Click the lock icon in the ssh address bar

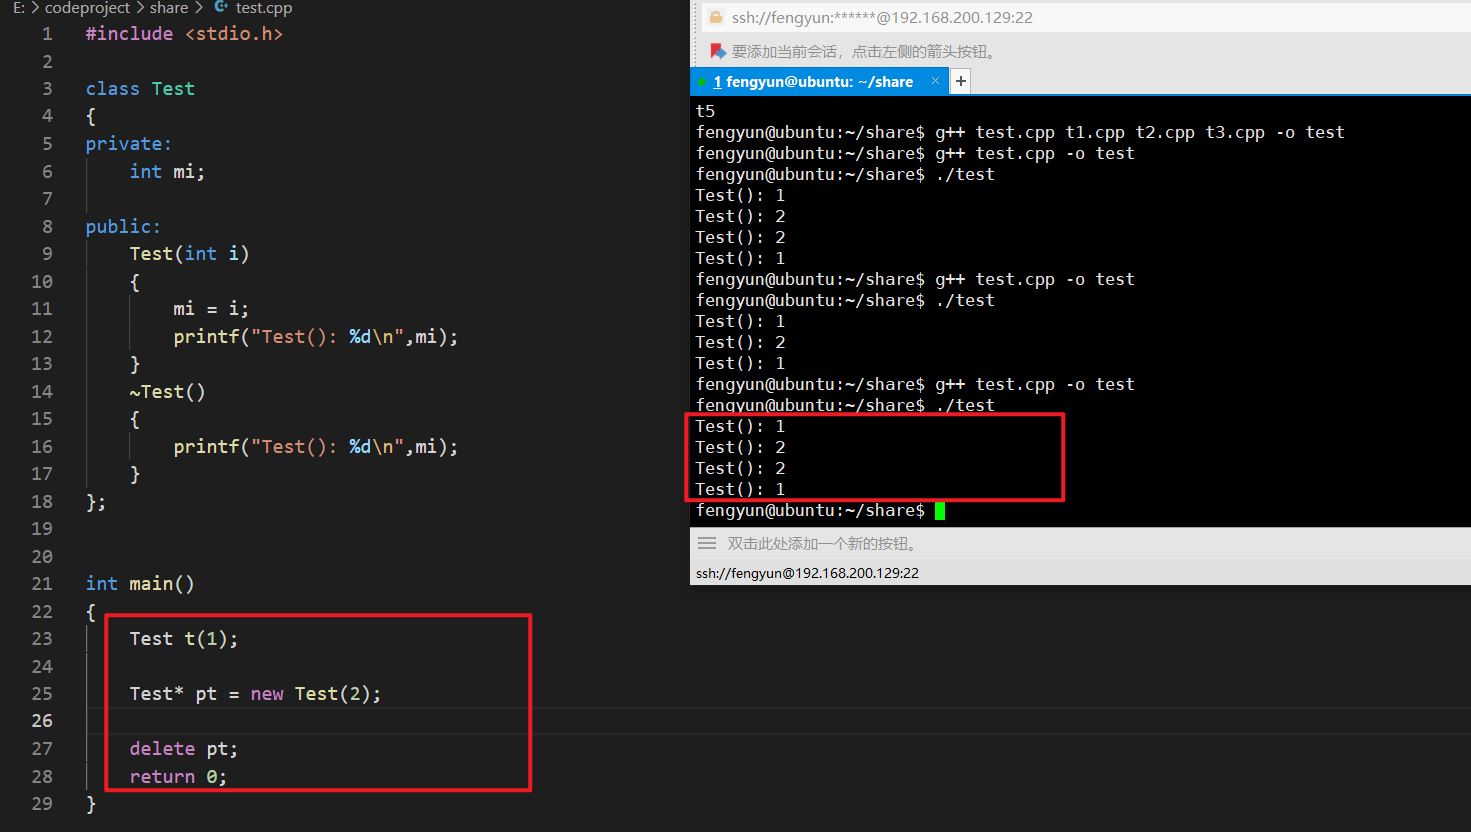pos(715,17)
